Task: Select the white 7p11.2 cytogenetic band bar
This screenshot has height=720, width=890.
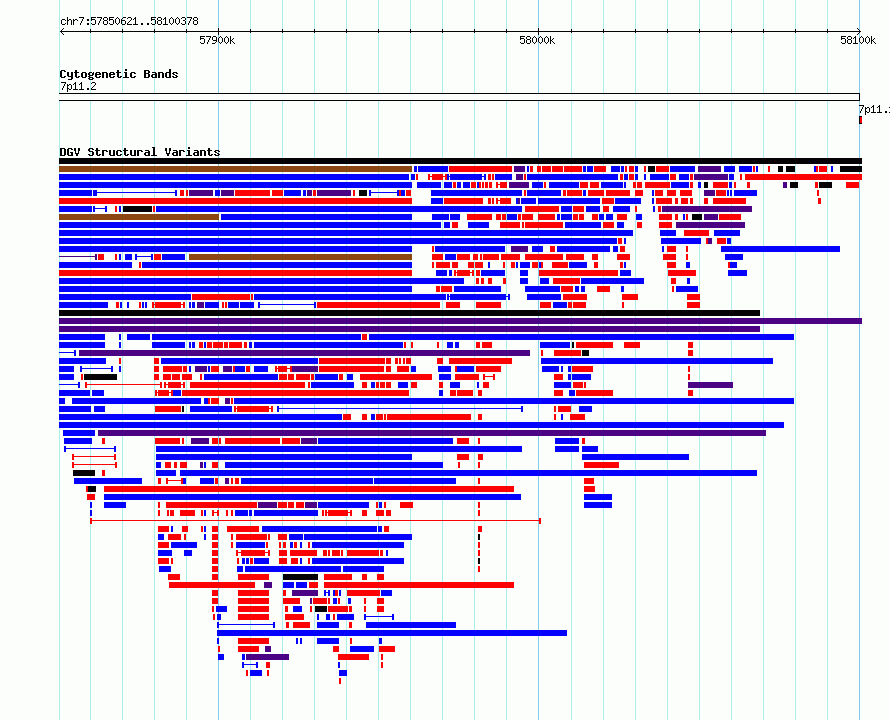Action: [x=459, y=97]
